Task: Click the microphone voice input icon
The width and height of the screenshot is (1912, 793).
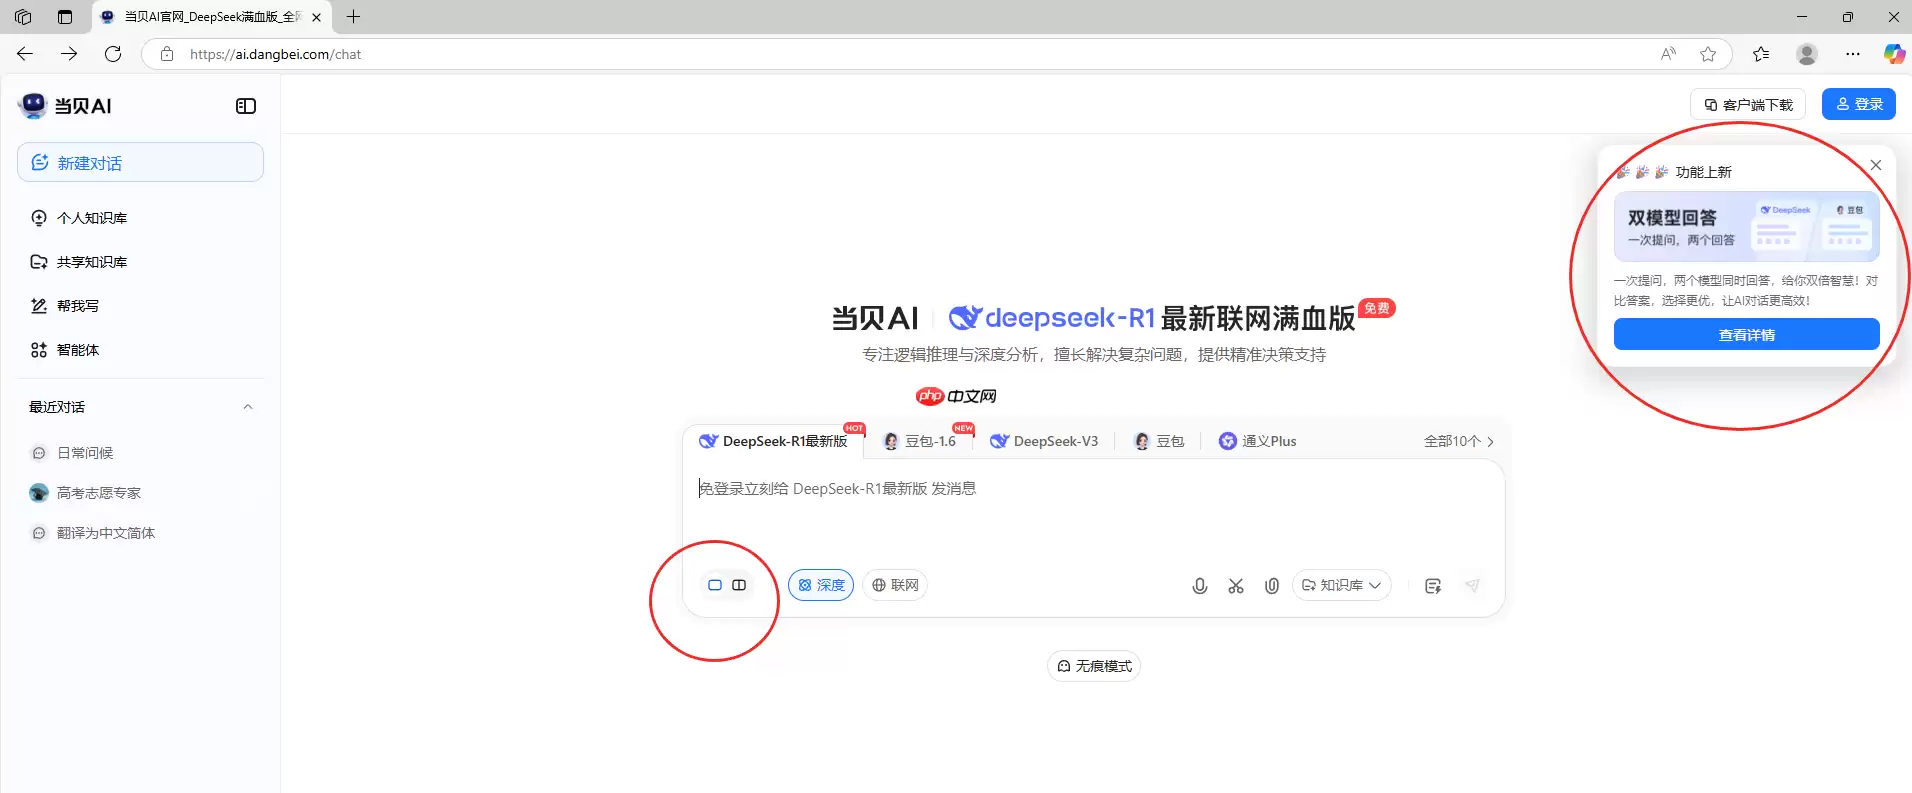Action: click(x=1200, y=586)
